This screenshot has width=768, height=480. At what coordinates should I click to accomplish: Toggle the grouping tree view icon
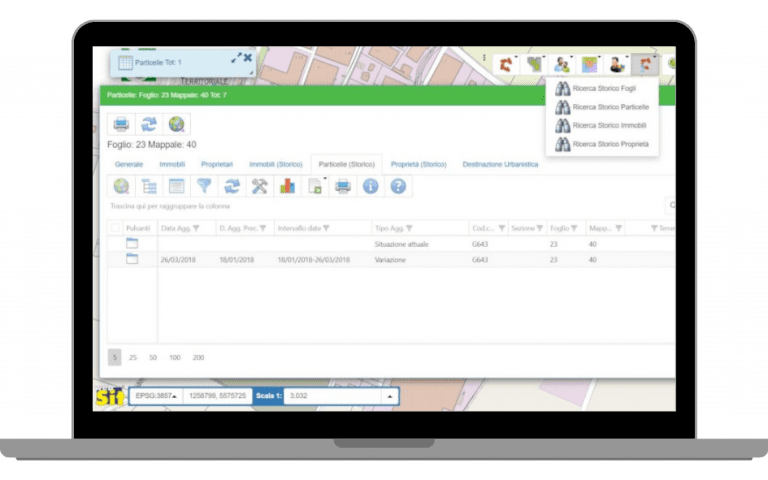[x=148, y=186]
